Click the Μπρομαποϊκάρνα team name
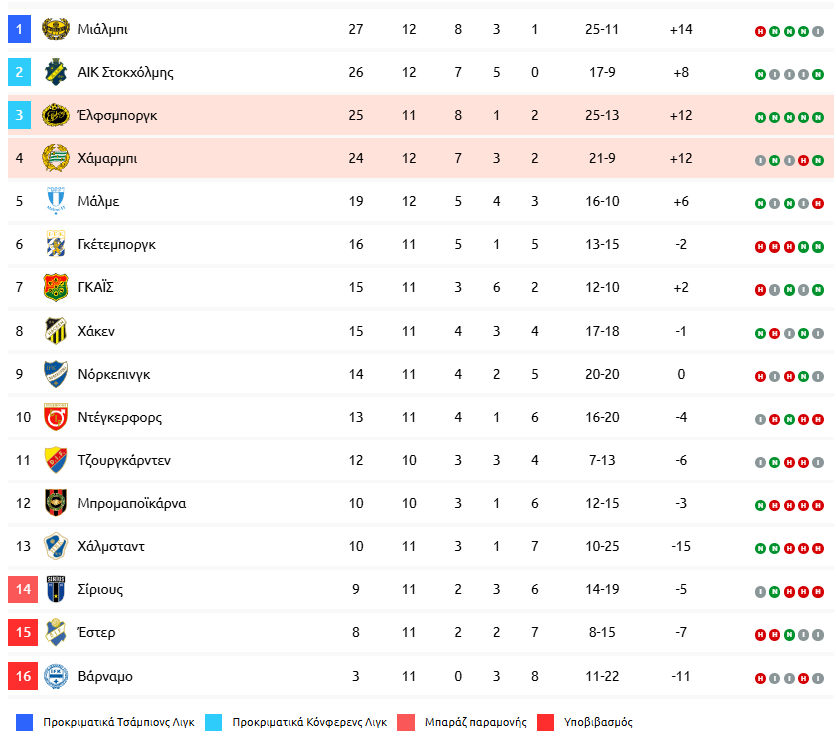The image size is (836, 742). coord(132,503)
